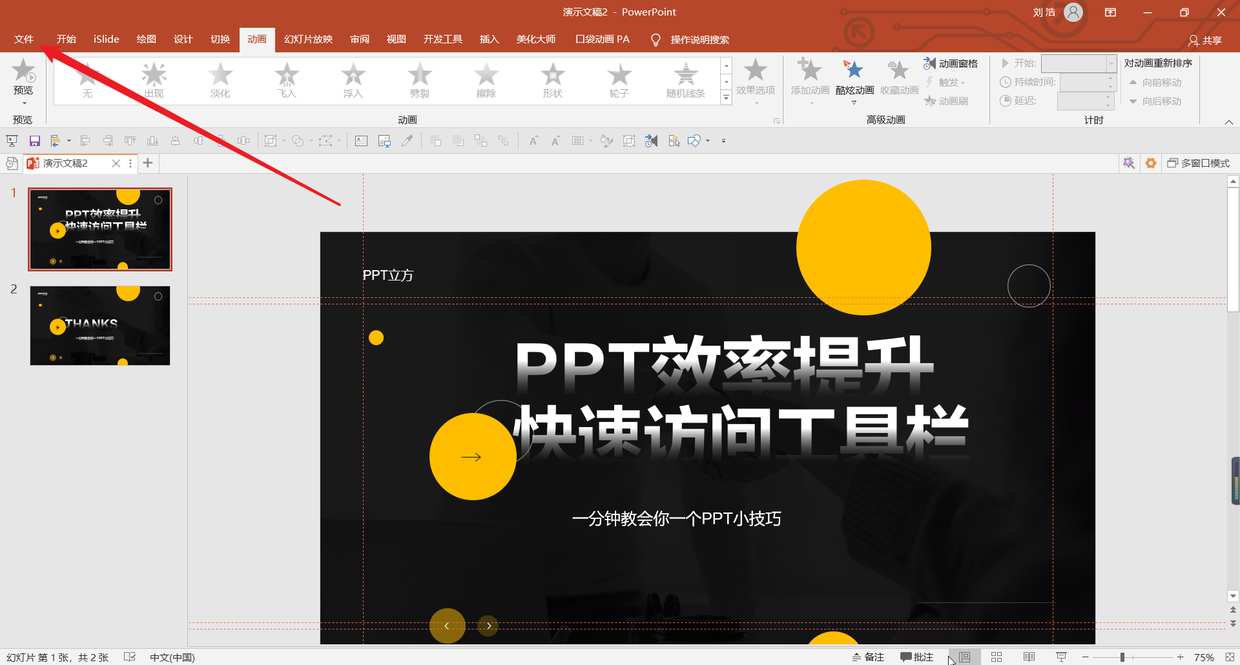Click the zoom in plus button
Image resolution: width=1240 pixels, height=665 pixels.
click(1180, 657)
